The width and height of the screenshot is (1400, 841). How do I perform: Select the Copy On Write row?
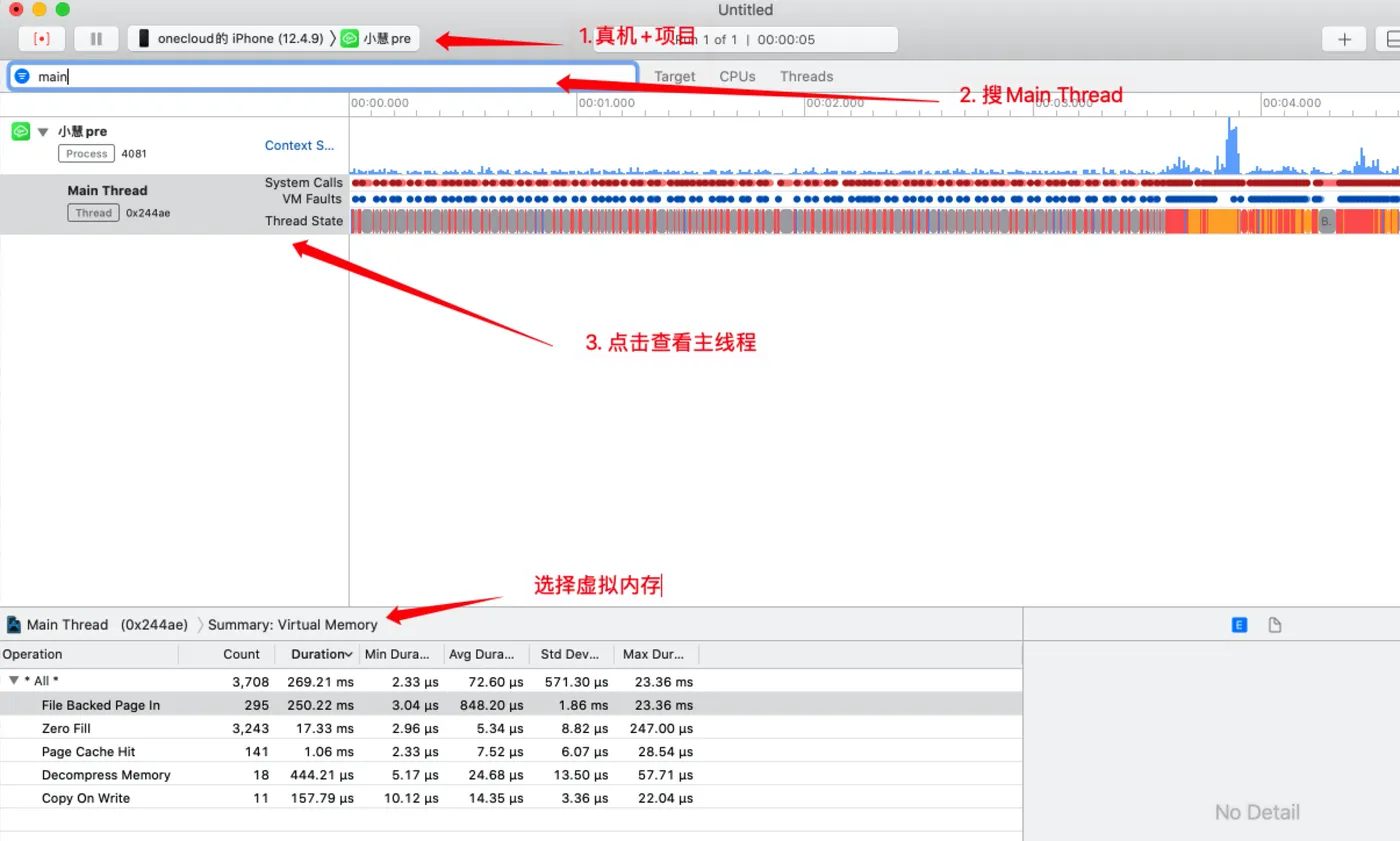[511, 798]
